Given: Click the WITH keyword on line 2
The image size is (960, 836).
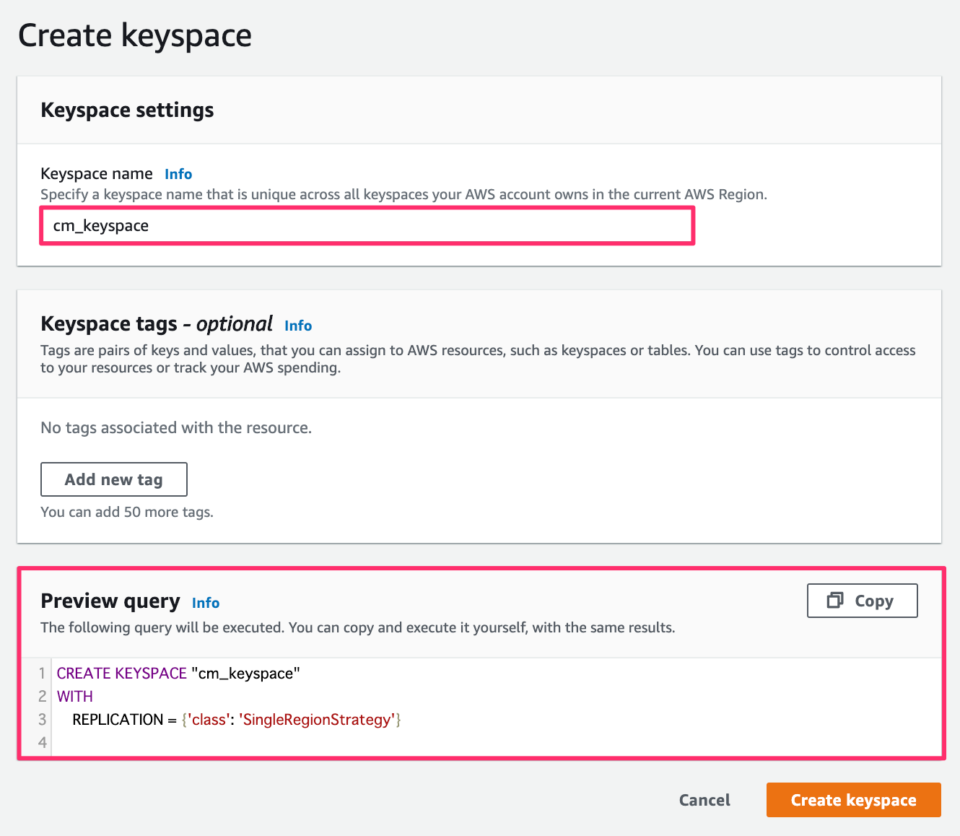Looking at the screenshot, I should [75, 696].
